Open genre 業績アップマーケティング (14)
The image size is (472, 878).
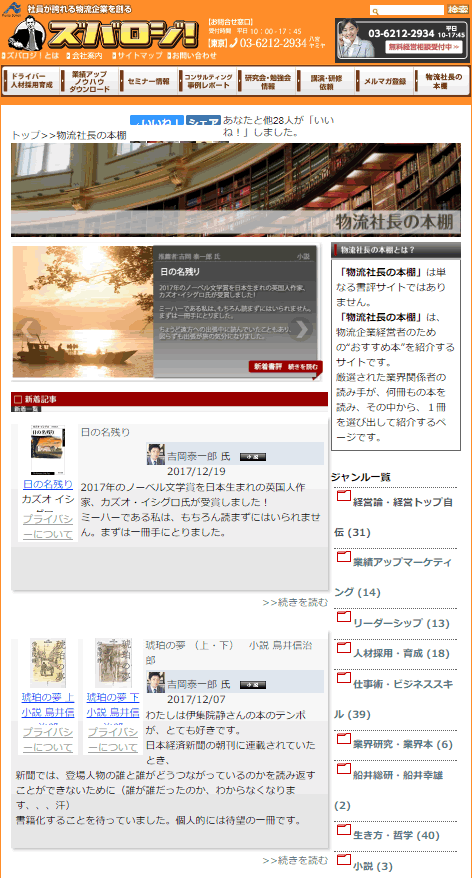coord(393,577)
